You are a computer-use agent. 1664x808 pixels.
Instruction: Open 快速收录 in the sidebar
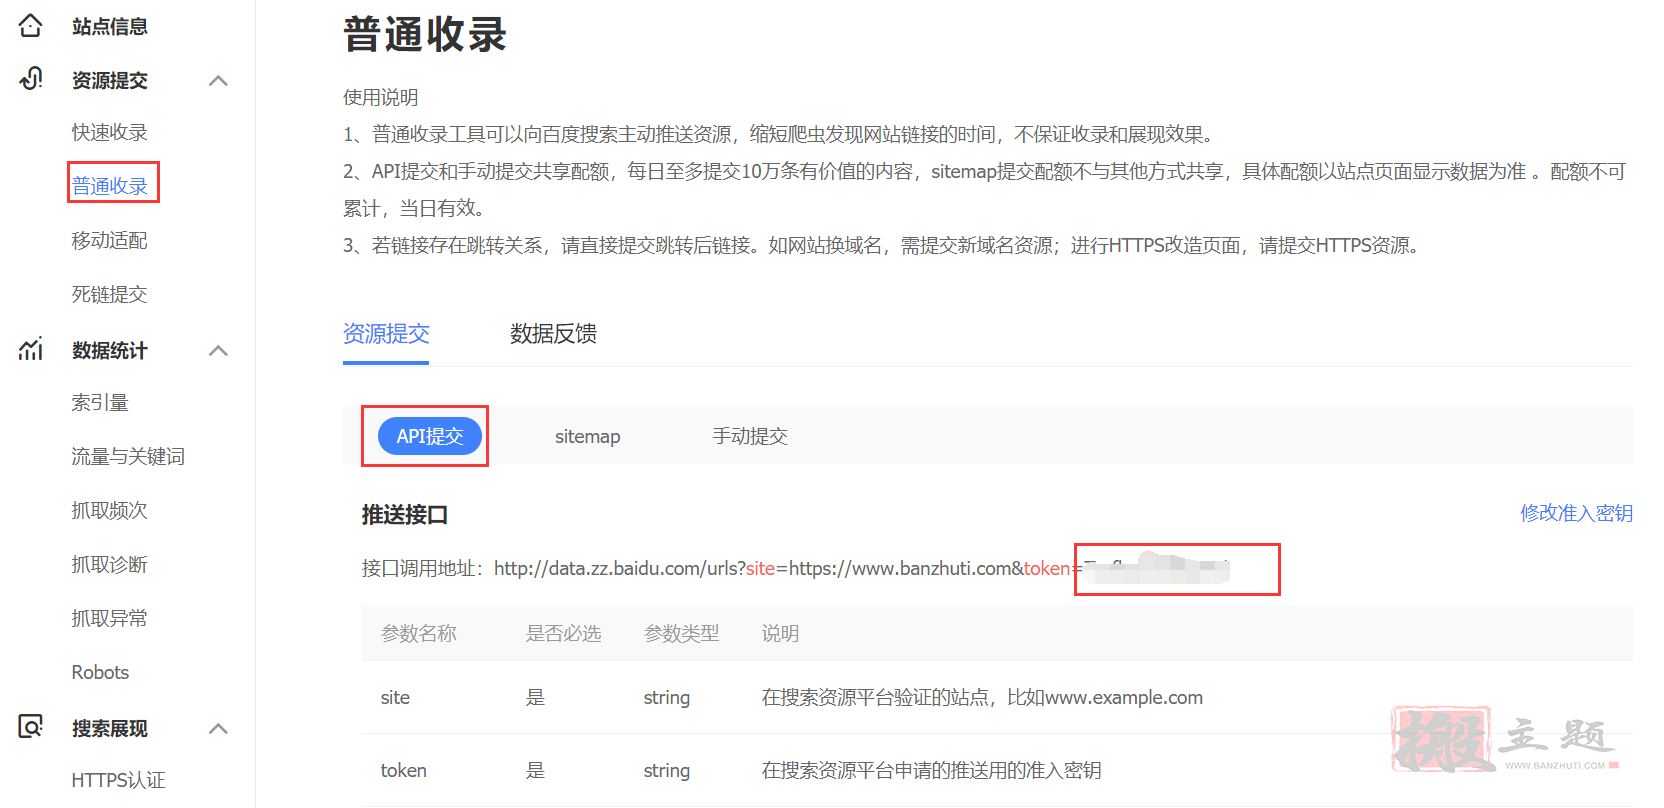[x=109, y=132]
